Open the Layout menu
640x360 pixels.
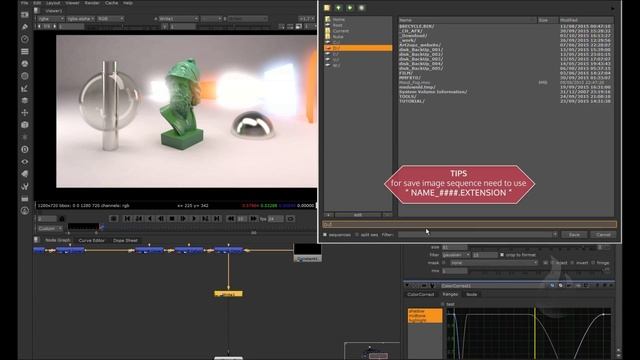[x=53, y=3]
